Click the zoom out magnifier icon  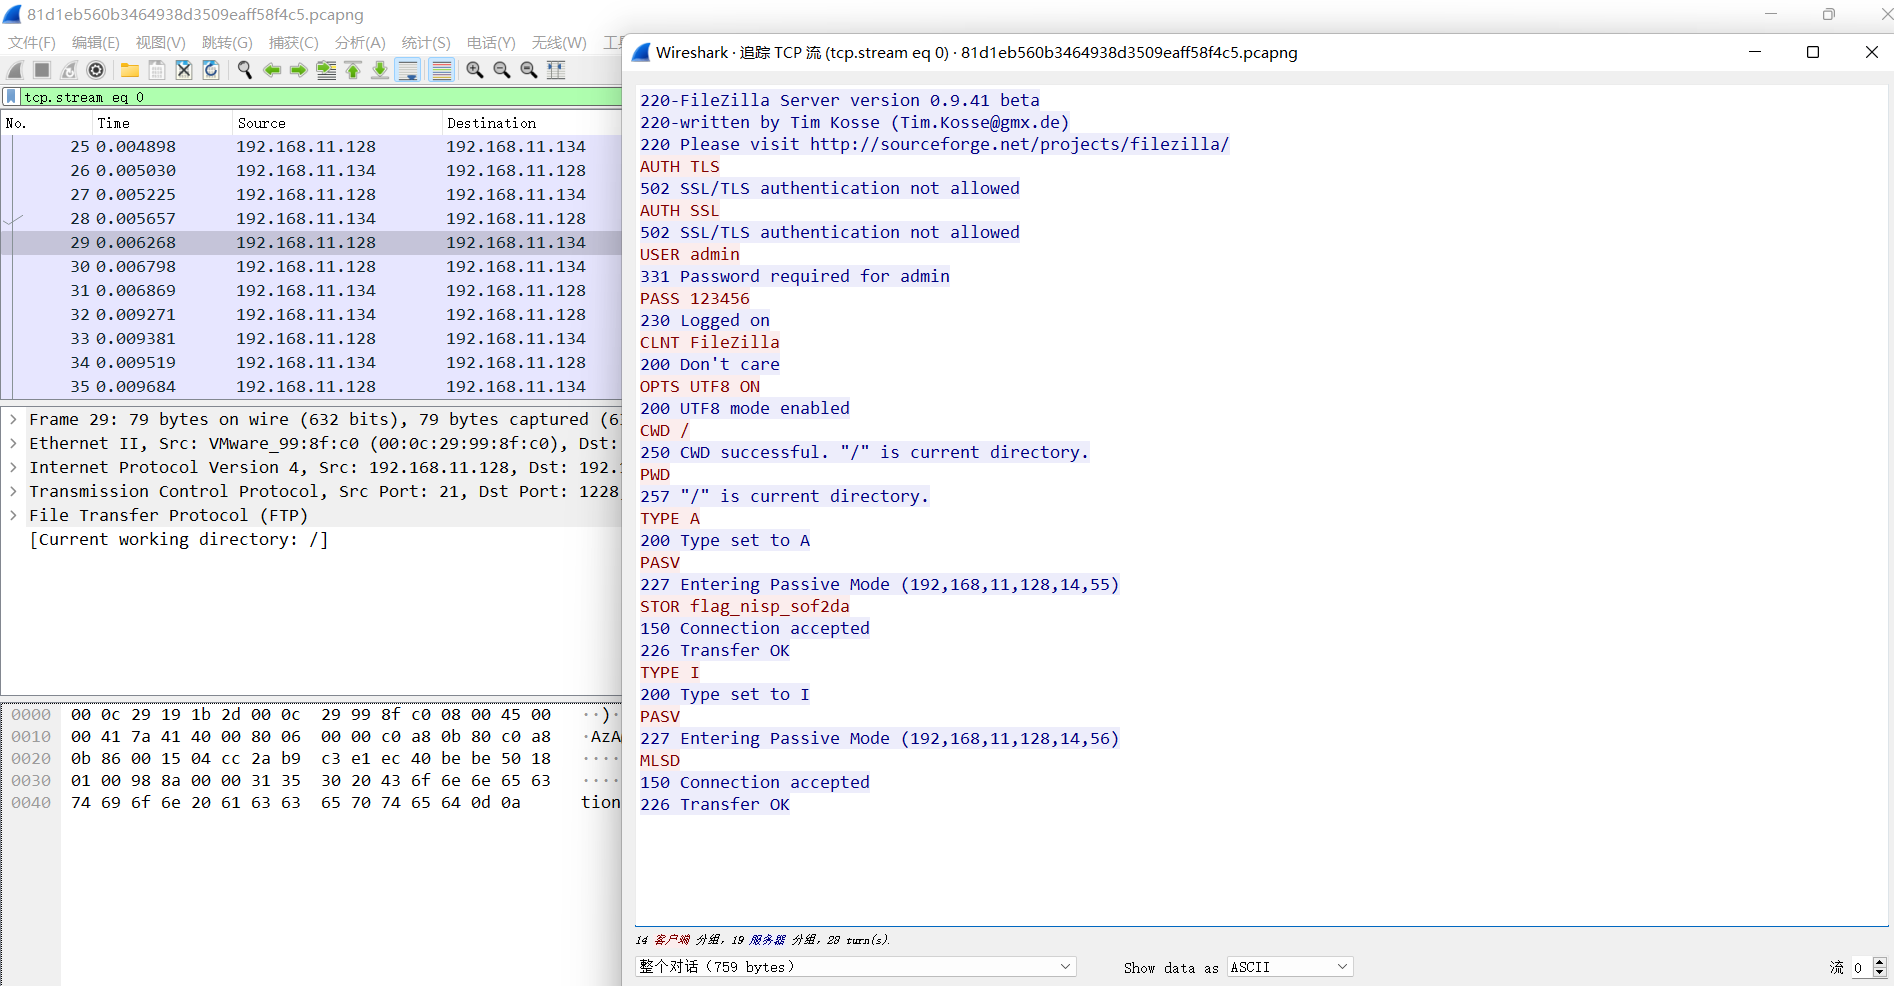[502, 70]
